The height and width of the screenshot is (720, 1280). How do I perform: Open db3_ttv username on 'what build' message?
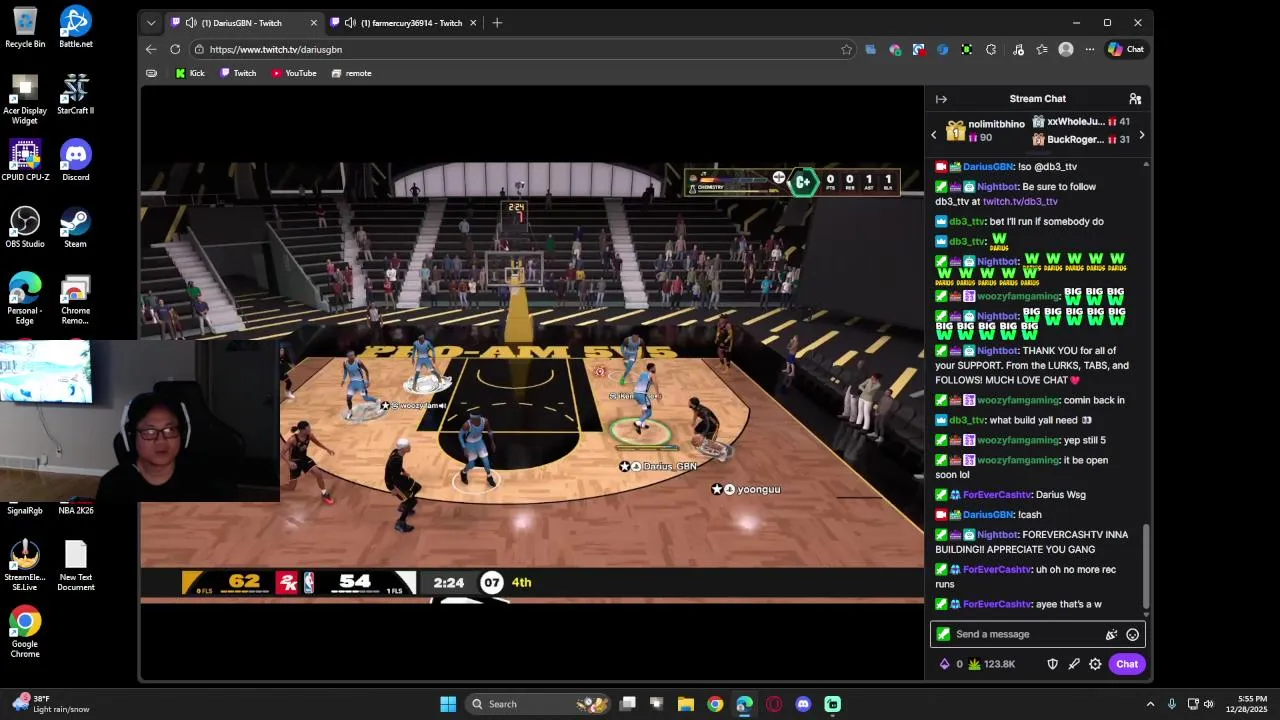pyautogui.click(x=967, y=420)
